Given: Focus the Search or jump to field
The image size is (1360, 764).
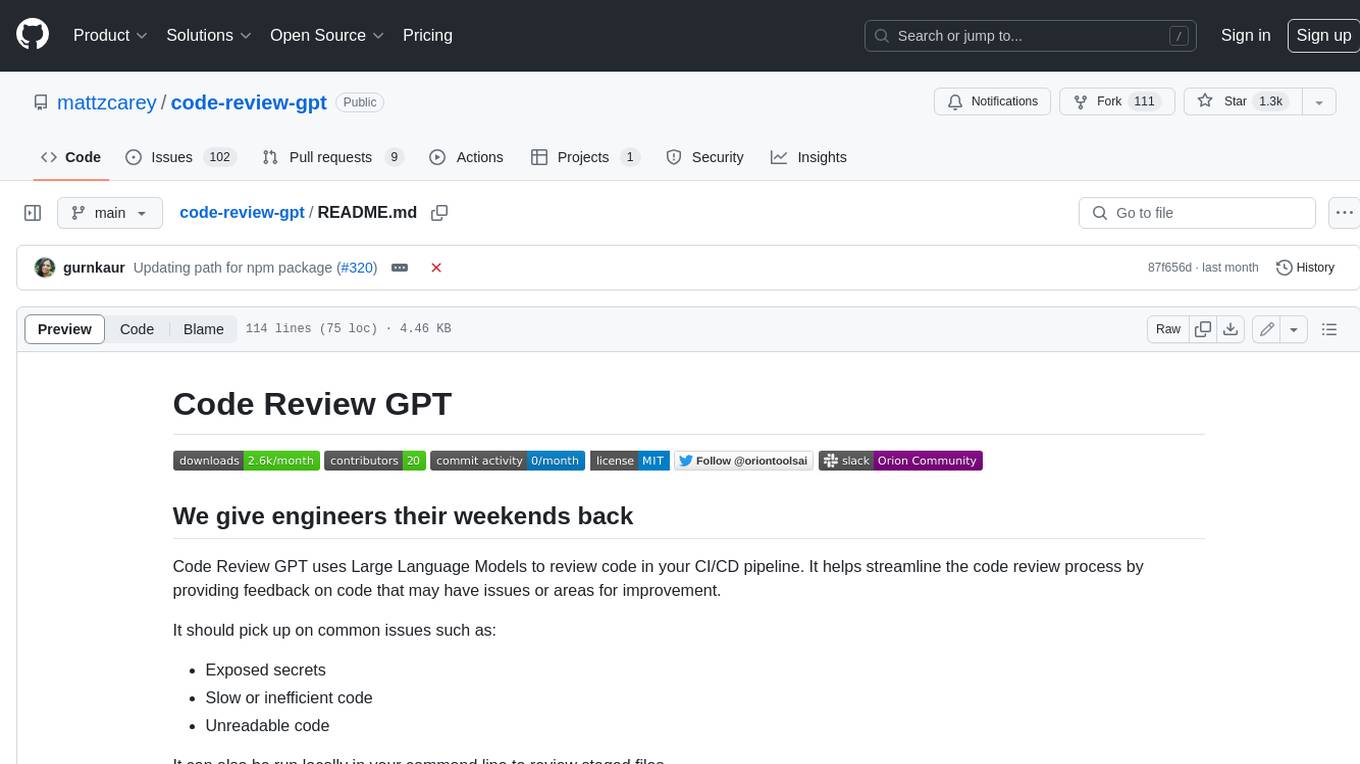Looking at the screenshot, I should coord(1031,36).
